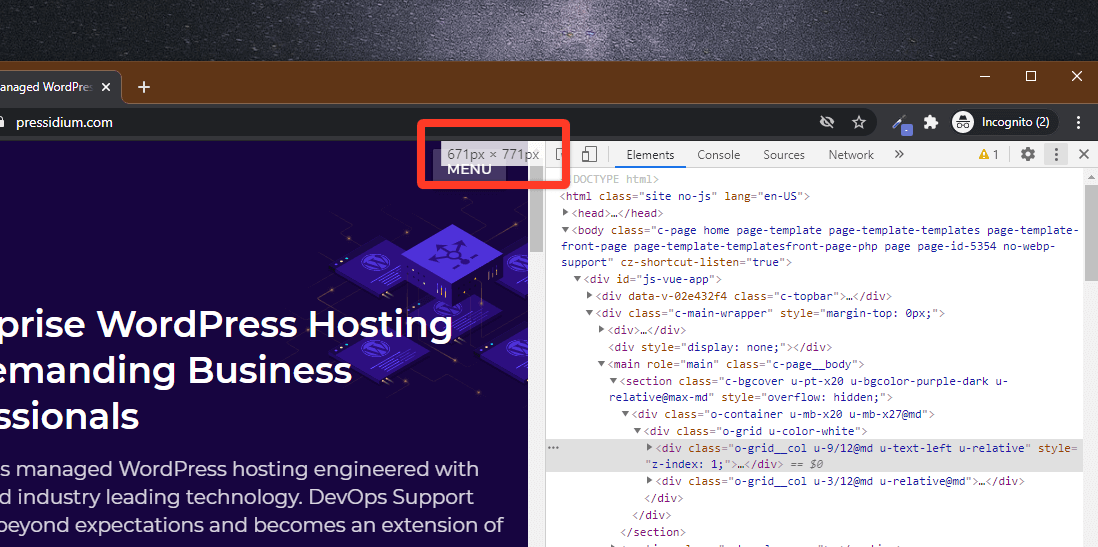Image resolution: width=1098 pixels, height=547 pixels.
Task: Click the ellipsis actions beside the selected DOM row
Action: pos(553,448)
